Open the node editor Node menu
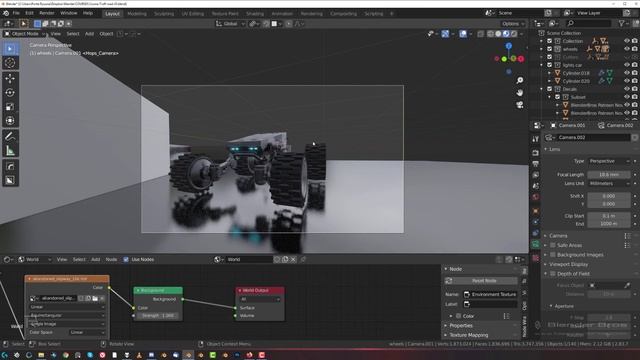The image size is (640, 360). 111,259
